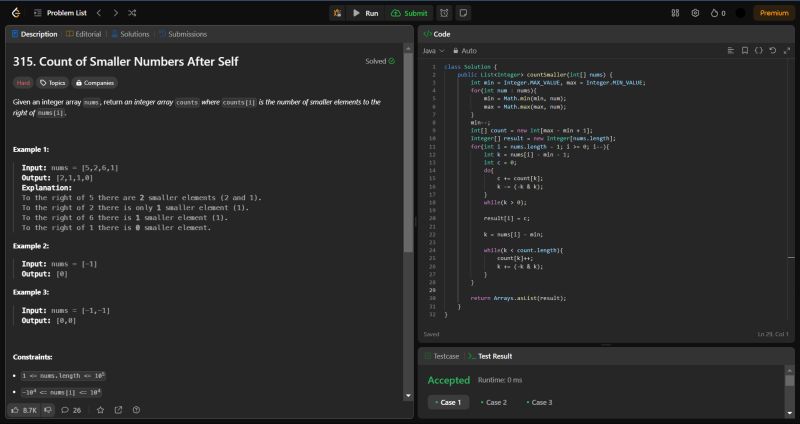This screenshot has width=800, height=424.
Task: Pick a random problem with shuffle icon
Action: point(132,13)
